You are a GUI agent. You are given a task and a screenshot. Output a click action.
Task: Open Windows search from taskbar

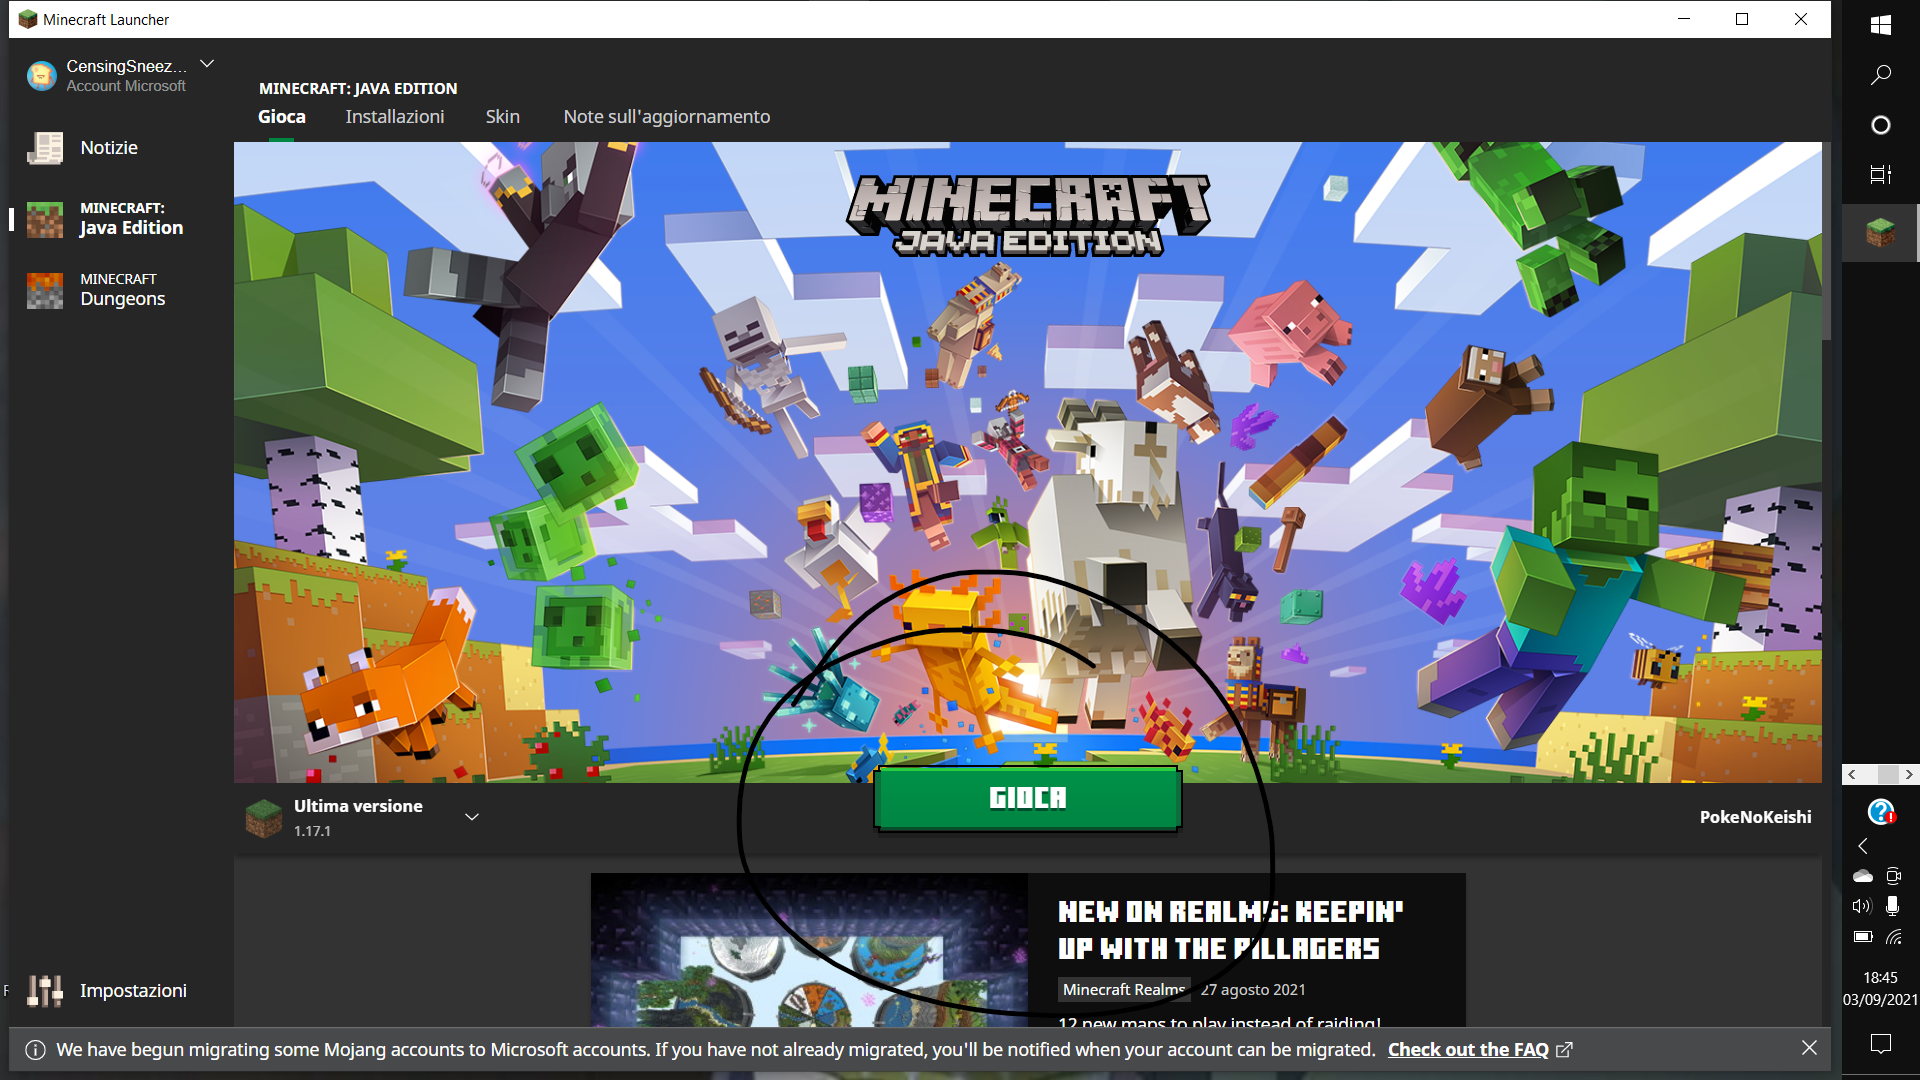1880,75
